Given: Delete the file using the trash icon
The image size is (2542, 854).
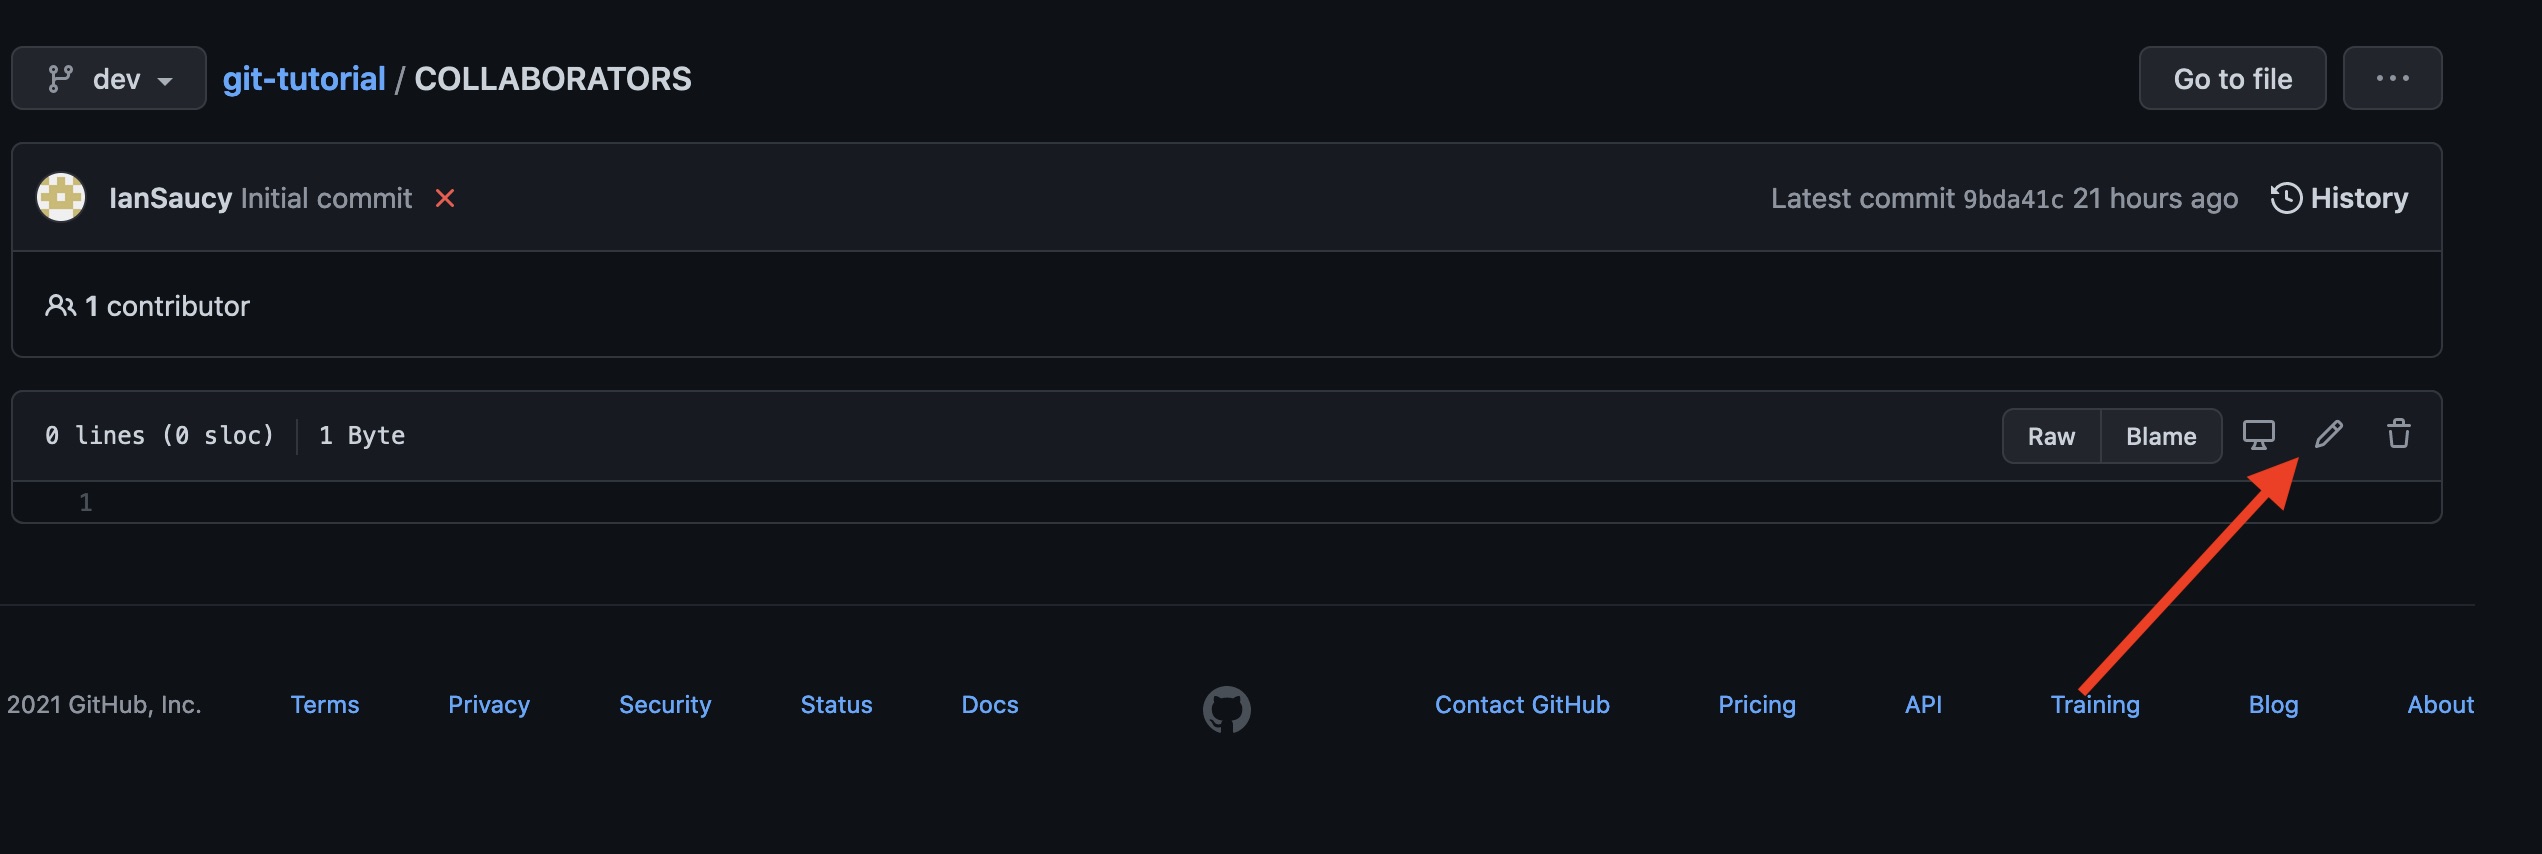Looking at the screenshot, I should [2398, 434].
